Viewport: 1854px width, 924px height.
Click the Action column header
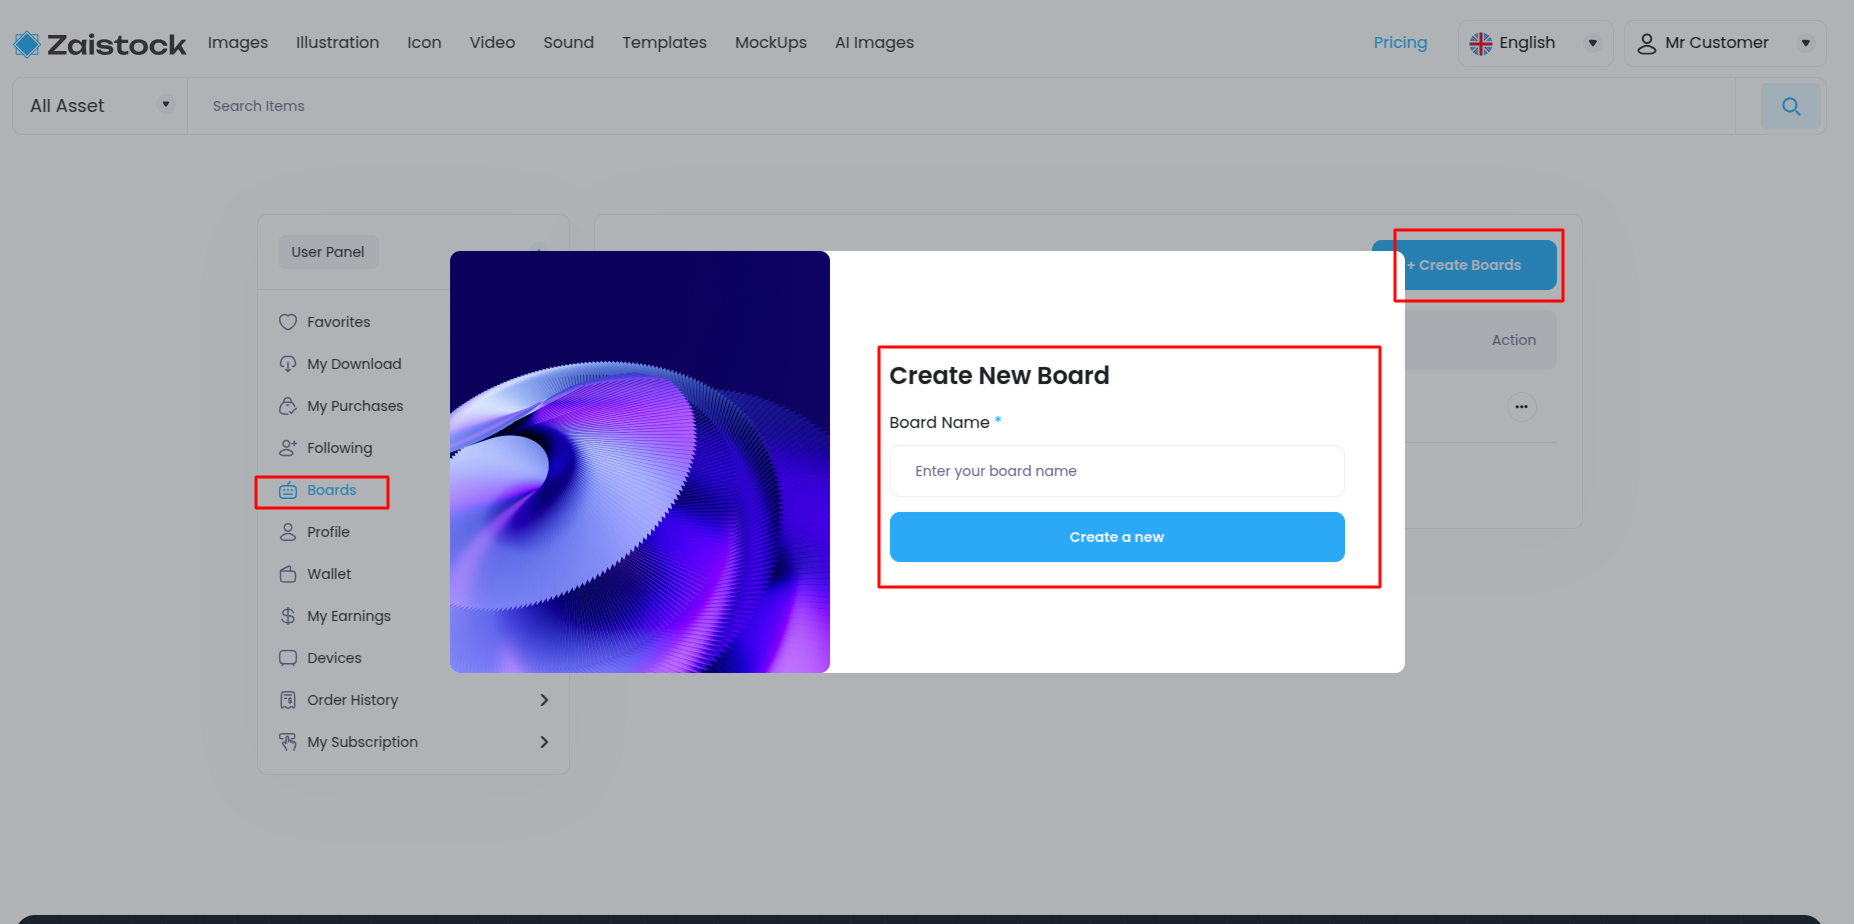[x=1513, y=340]
